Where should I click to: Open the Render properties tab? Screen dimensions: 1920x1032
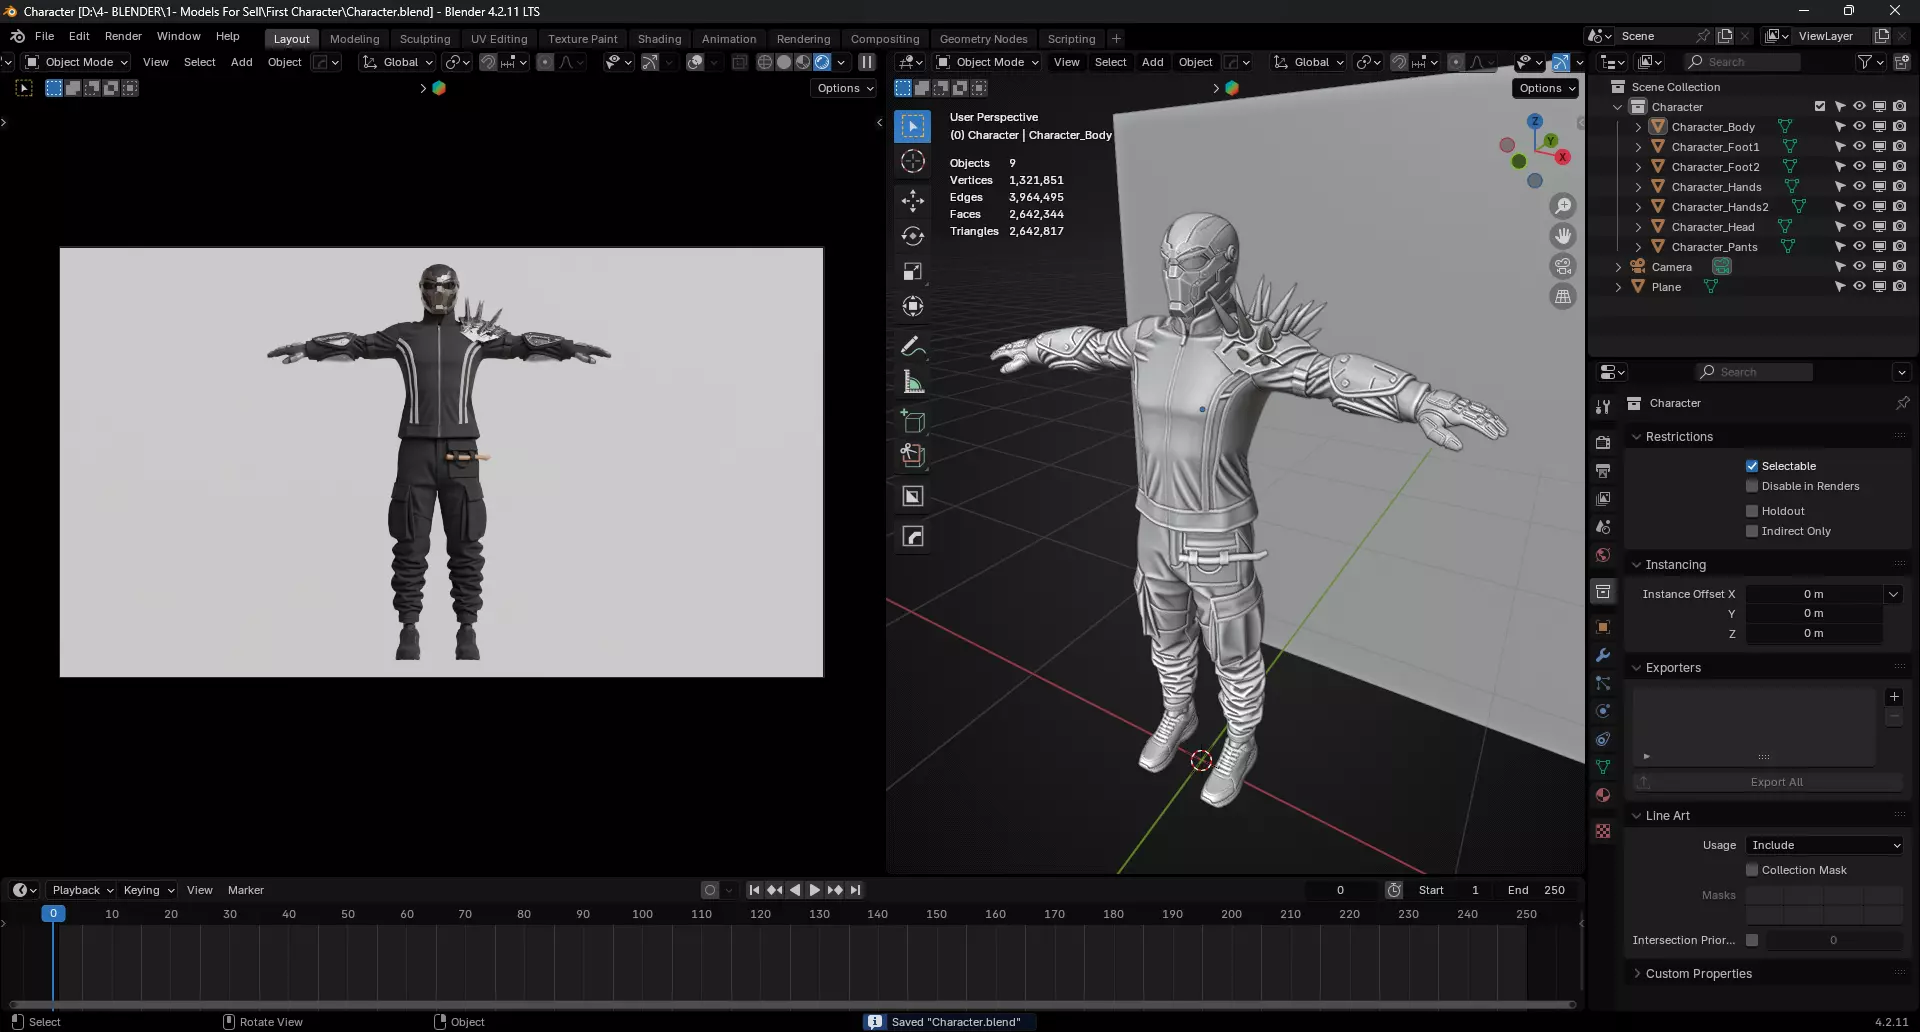coord(1603,442)
